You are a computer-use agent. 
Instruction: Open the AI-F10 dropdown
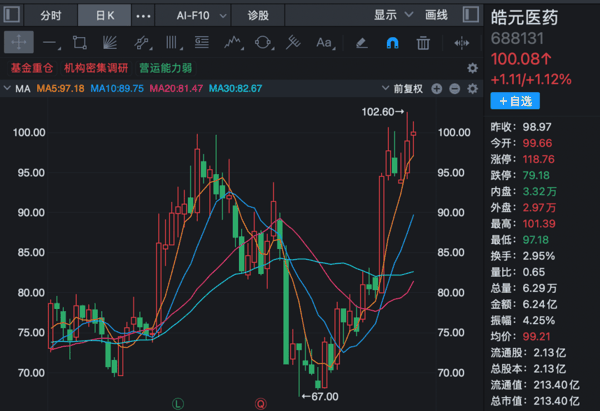[201, 16]
